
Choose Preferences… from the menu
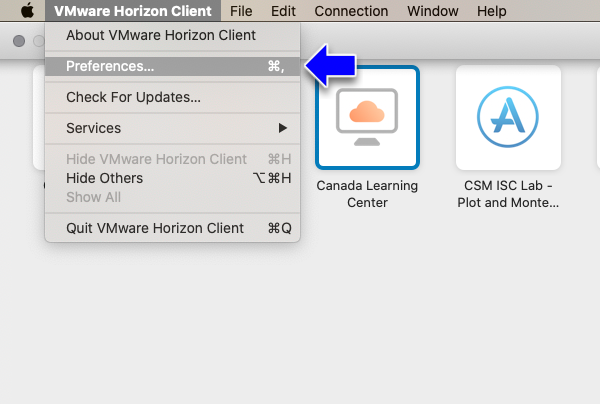(173, 66)
